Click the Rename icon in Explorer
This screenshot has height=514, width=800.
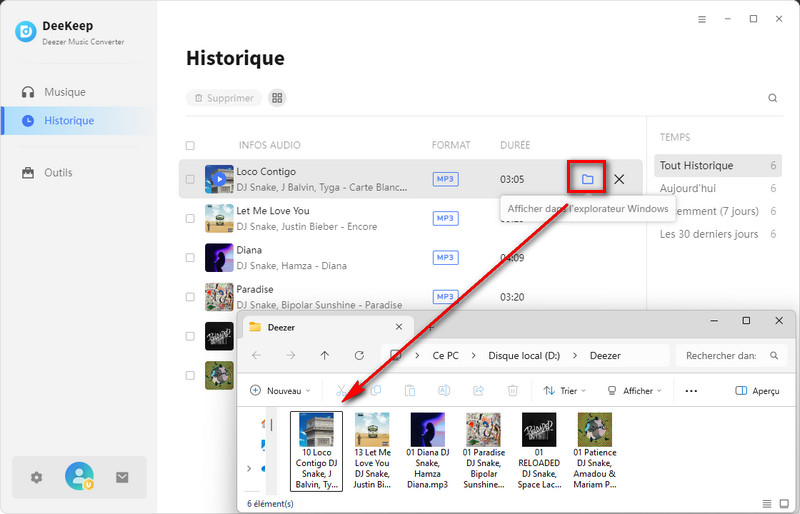click(x=444, y=391)
